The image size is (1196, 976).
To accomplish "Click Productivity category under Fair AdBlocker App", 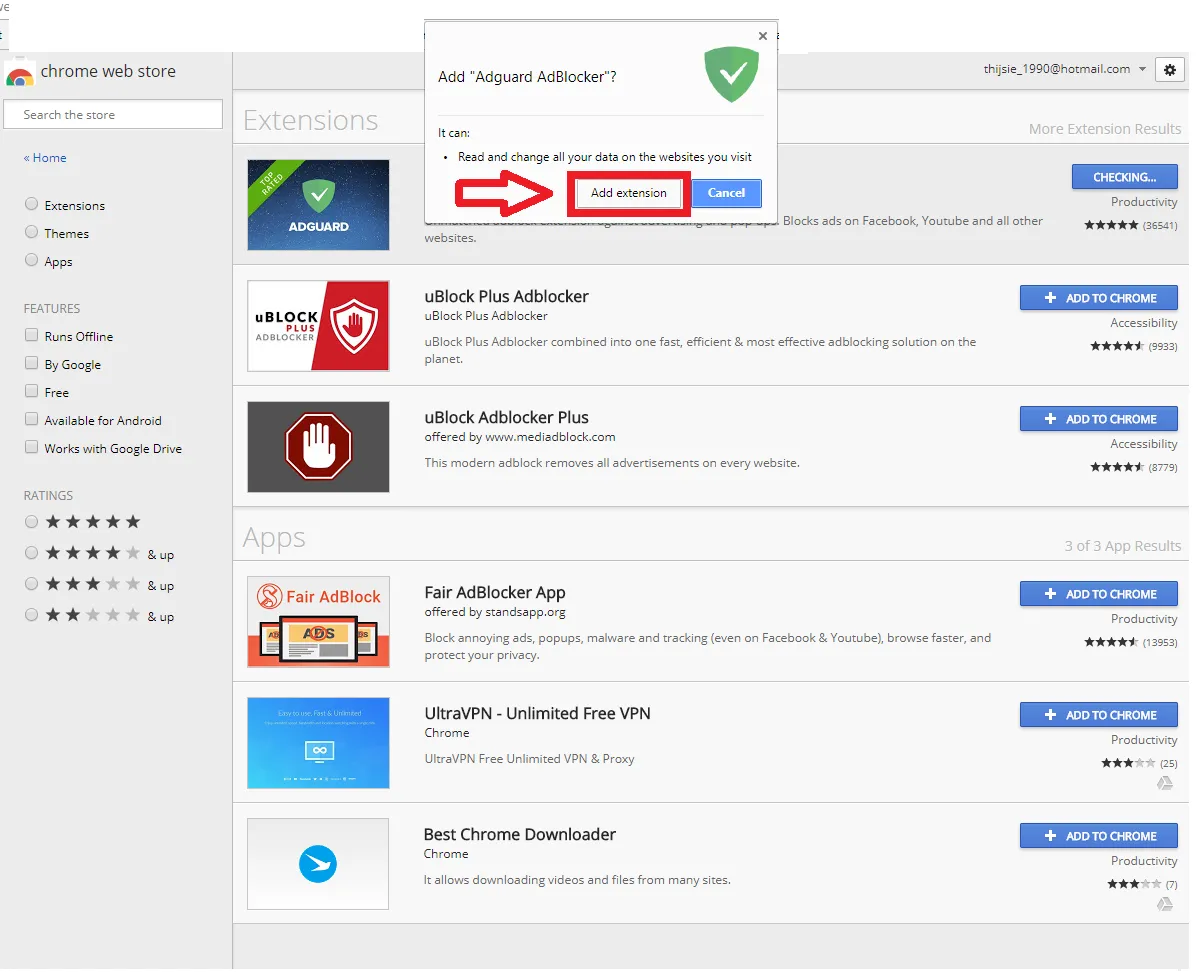I will click(x=1144, y=619).
